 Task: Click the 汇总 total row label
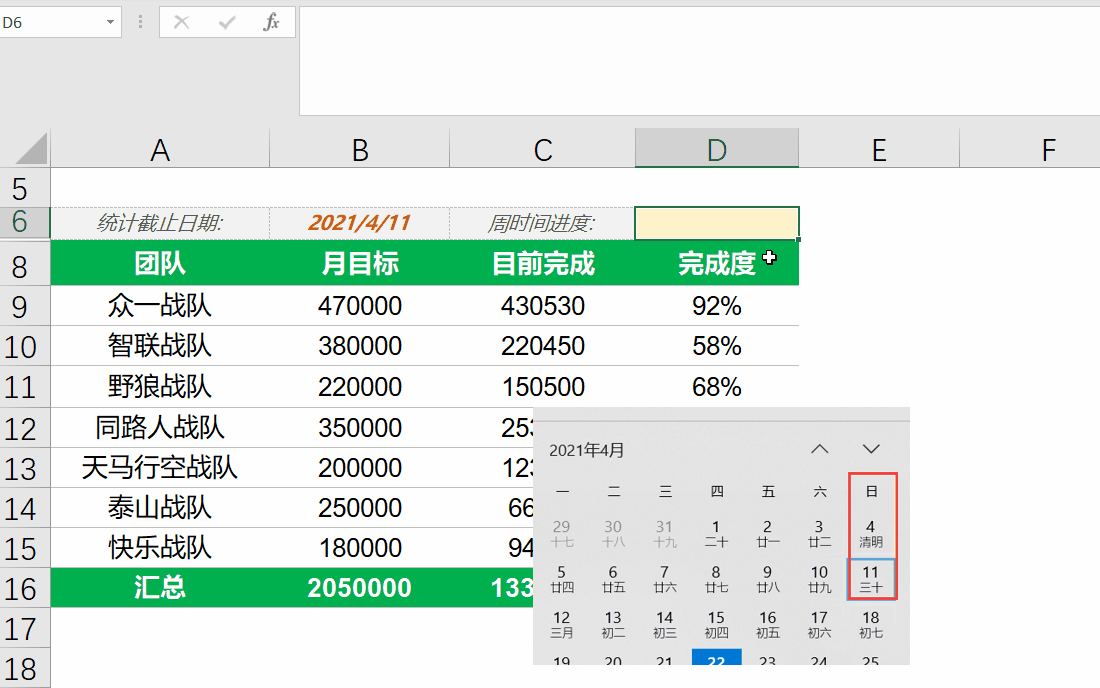coord(160,588)
